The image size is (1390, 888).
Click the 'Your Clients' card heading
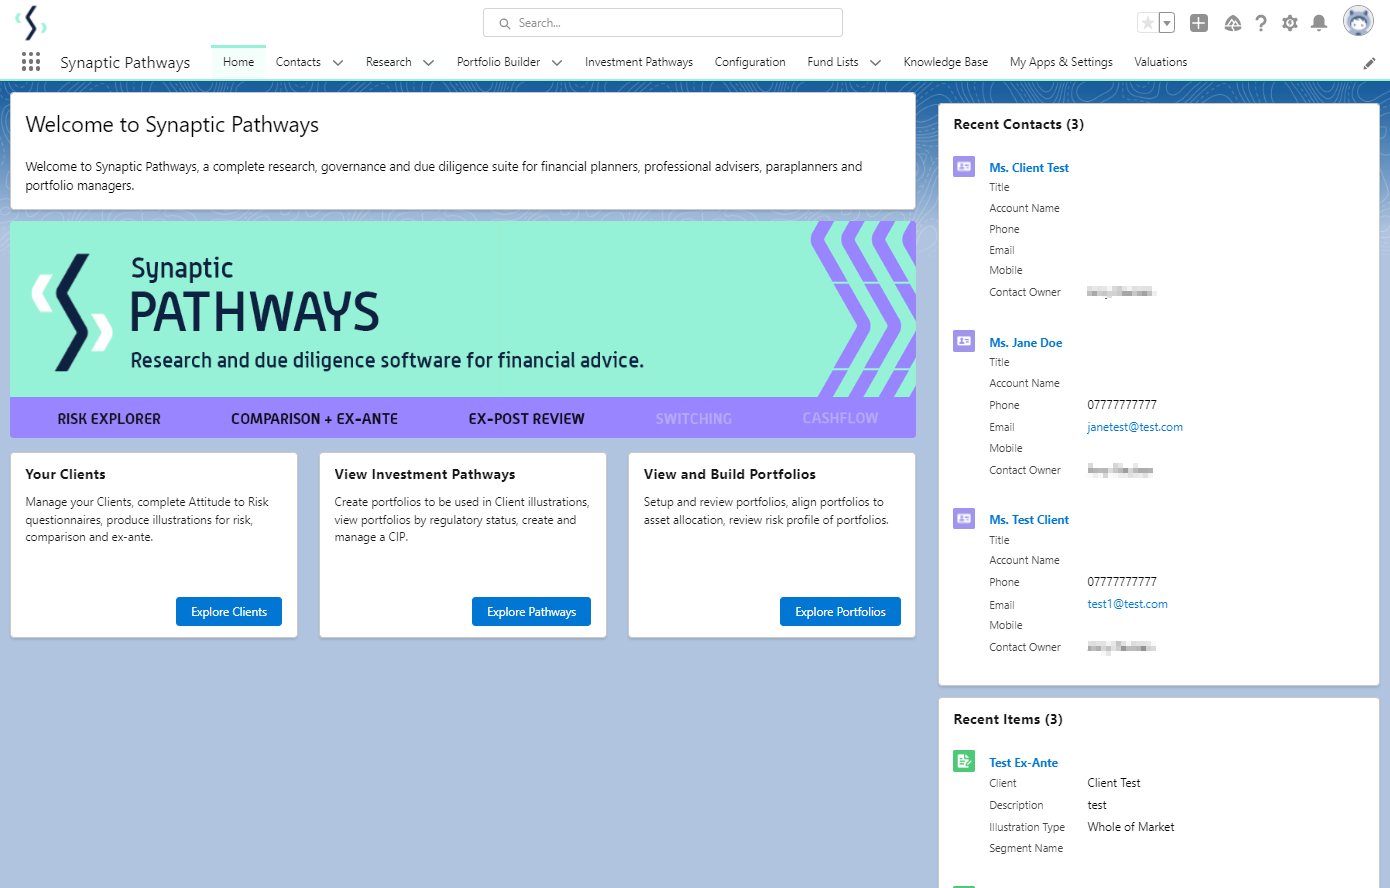65,474
